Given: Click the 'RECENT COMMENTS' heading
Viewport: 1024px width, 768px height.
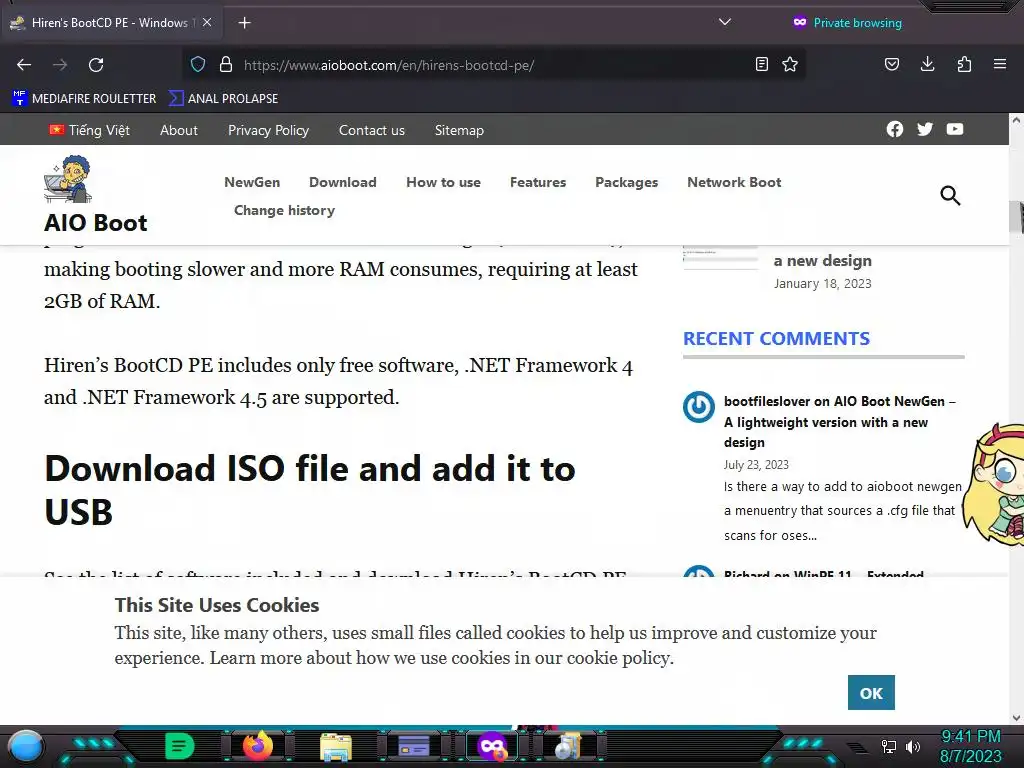Looking at the screenshot, I should [x=776, y=338].
